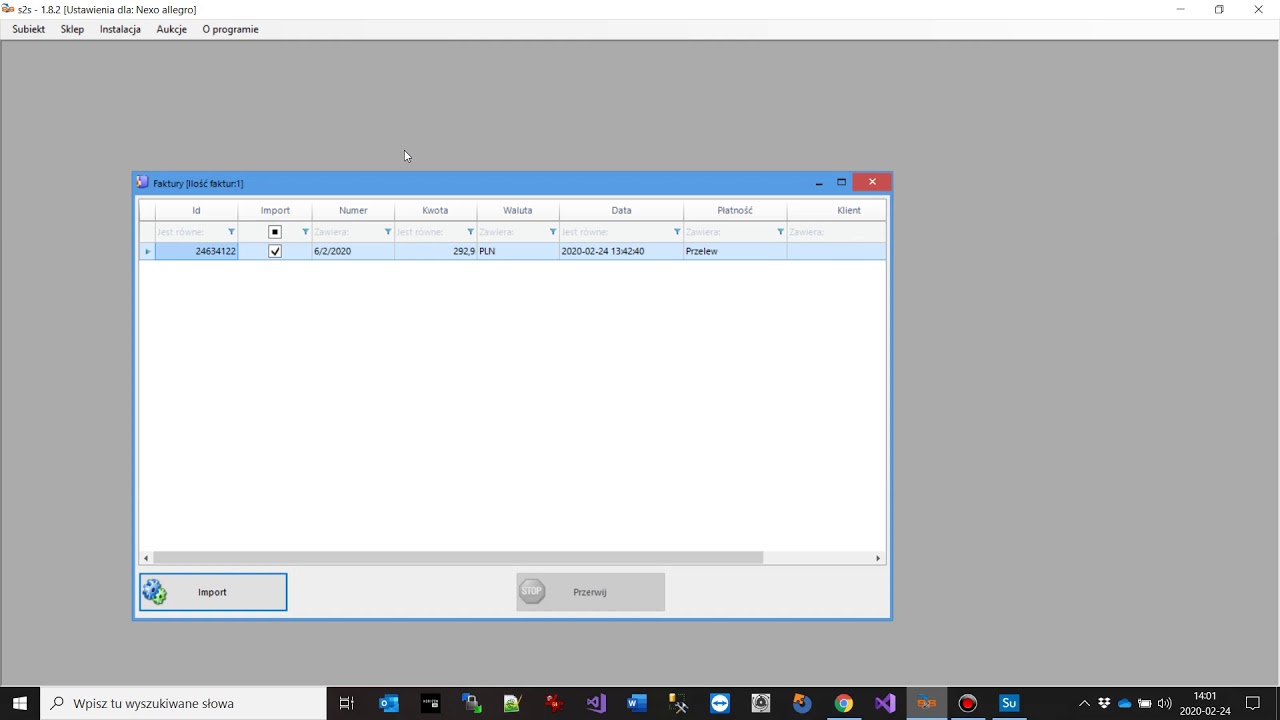Open the Windows Start menu

20,703
